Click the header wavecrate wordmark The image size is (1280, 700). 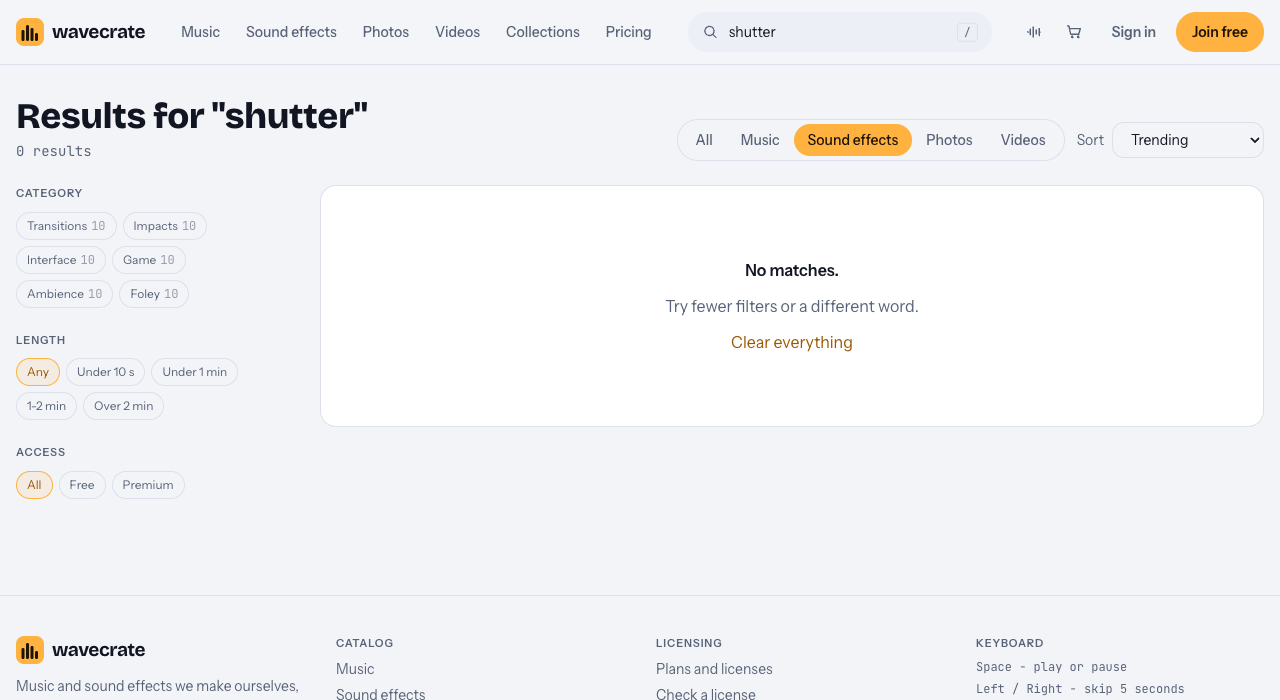pos(98,32)
